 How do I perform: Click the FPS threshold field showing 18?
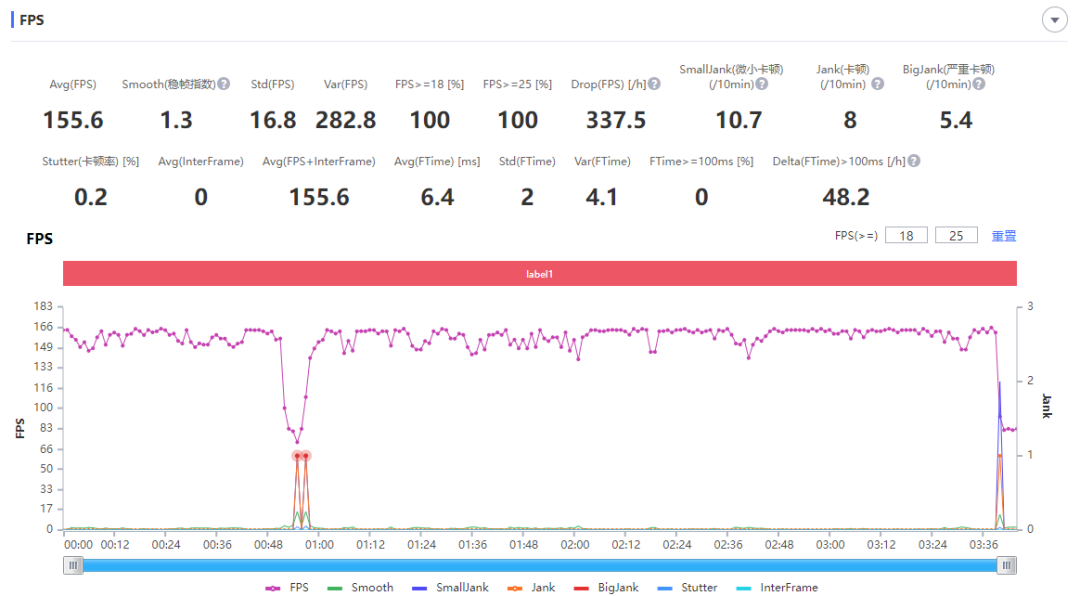(906, 235)
